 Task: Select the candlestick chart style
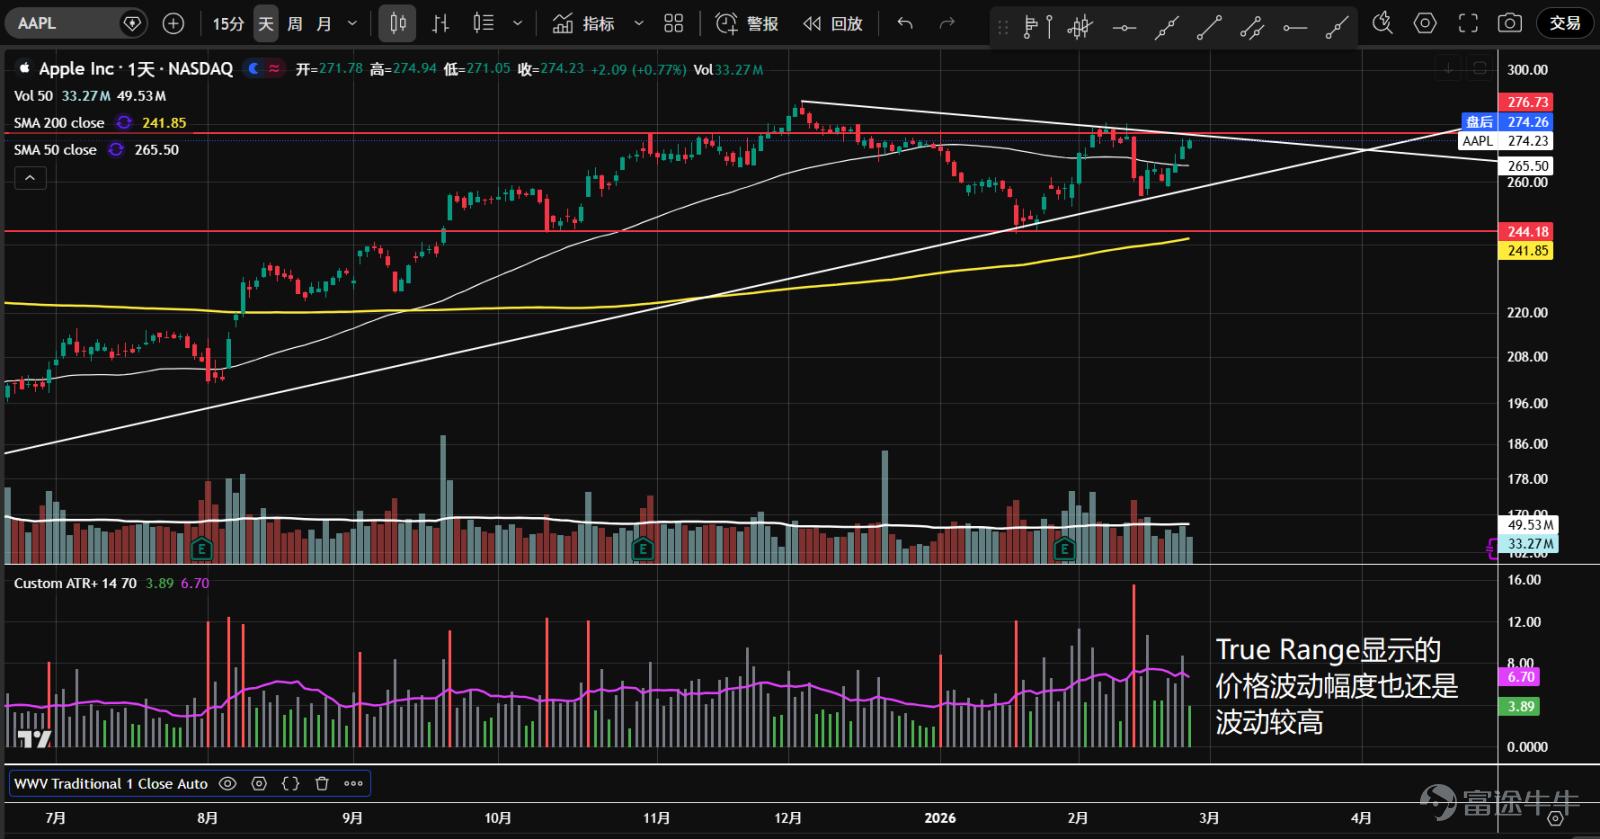pos(398,23)
